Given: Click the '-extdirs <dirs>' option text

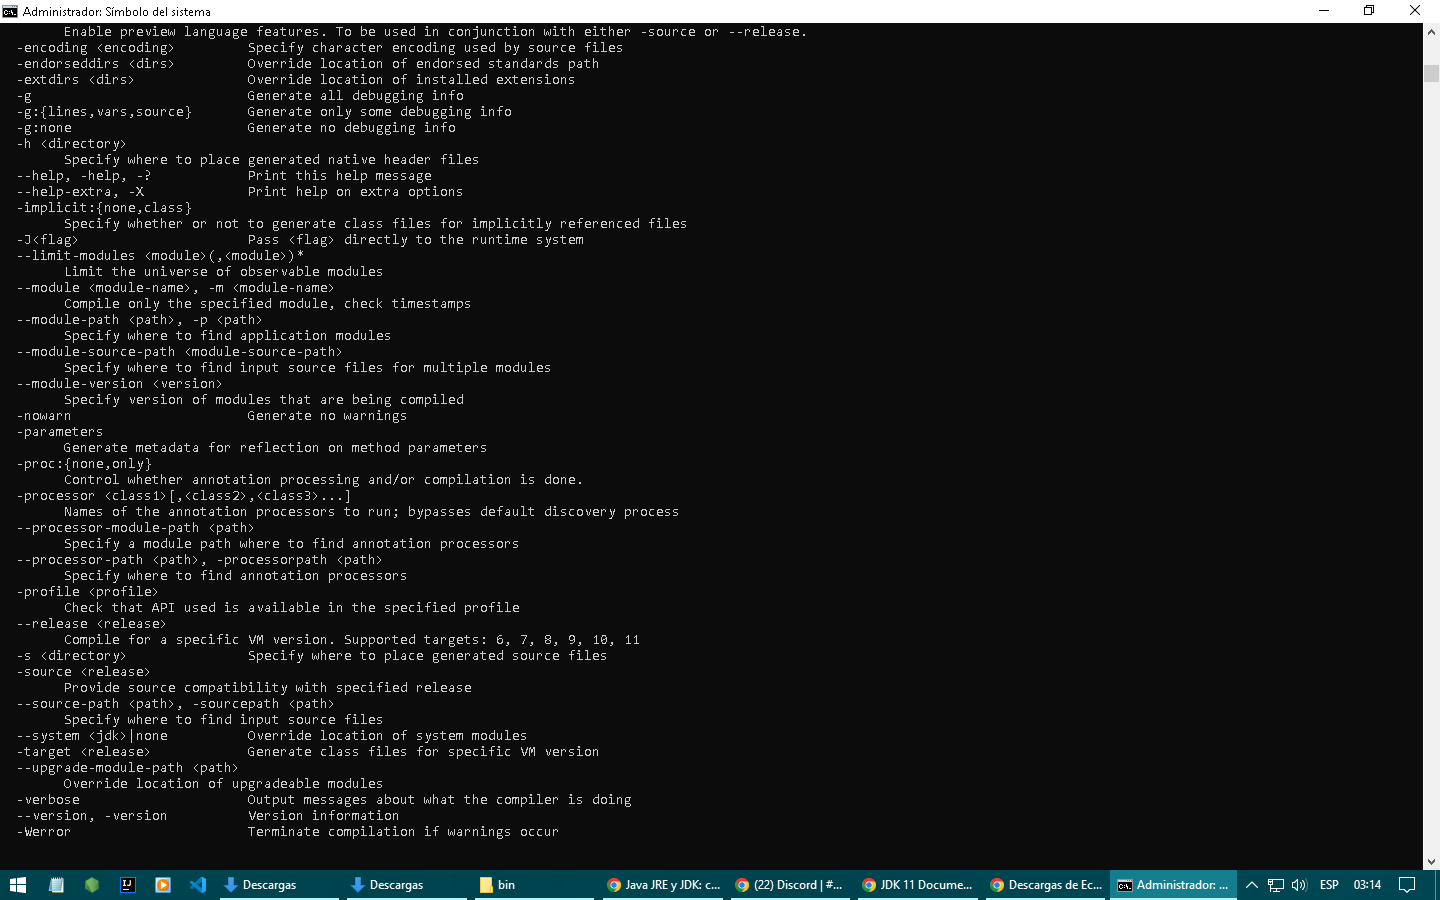Looking at the screenshot, I should click(76, 80).
